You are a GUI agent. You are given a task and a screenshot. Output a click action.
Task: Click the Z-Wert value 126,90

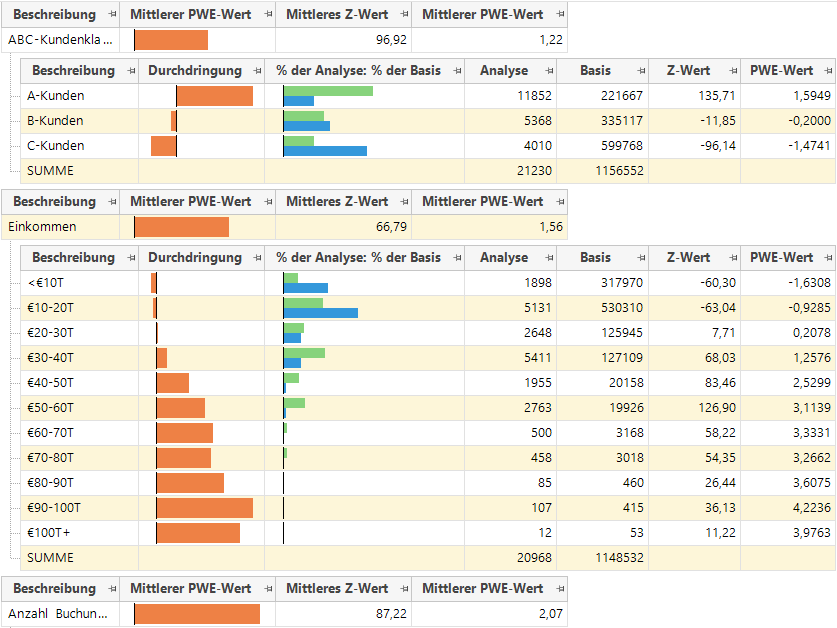[x=717, y=408]
